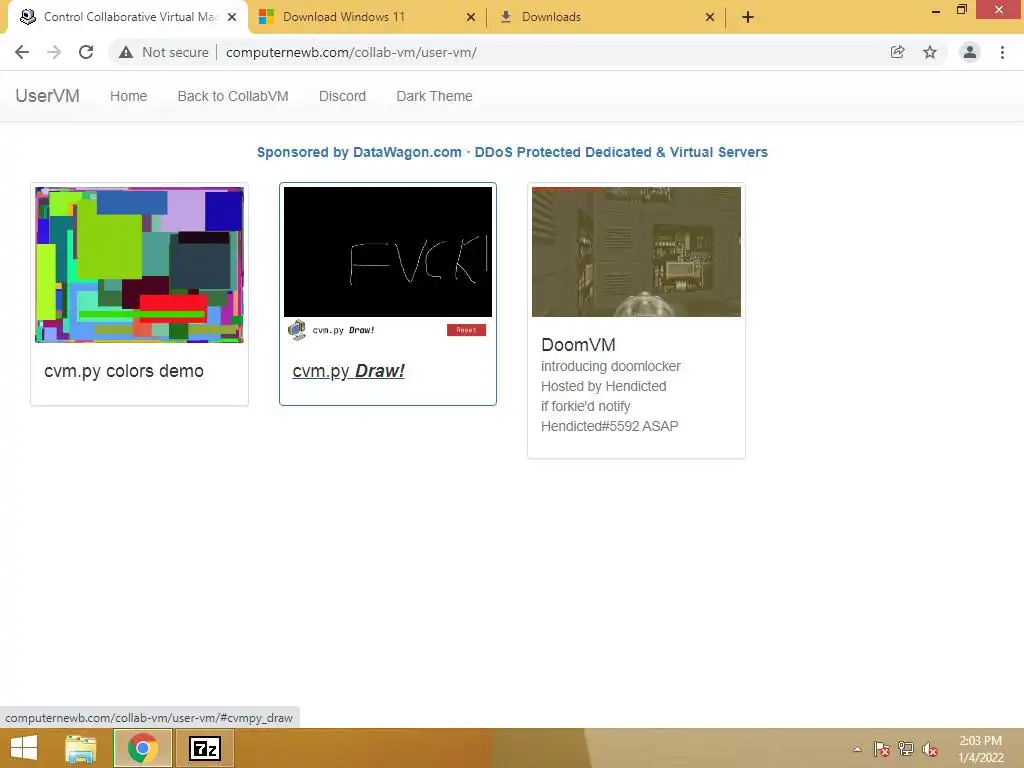Click 'introducing doomlocker' text
The height and width of the screenshot is (768, 1024).
[x=611, y=366]
